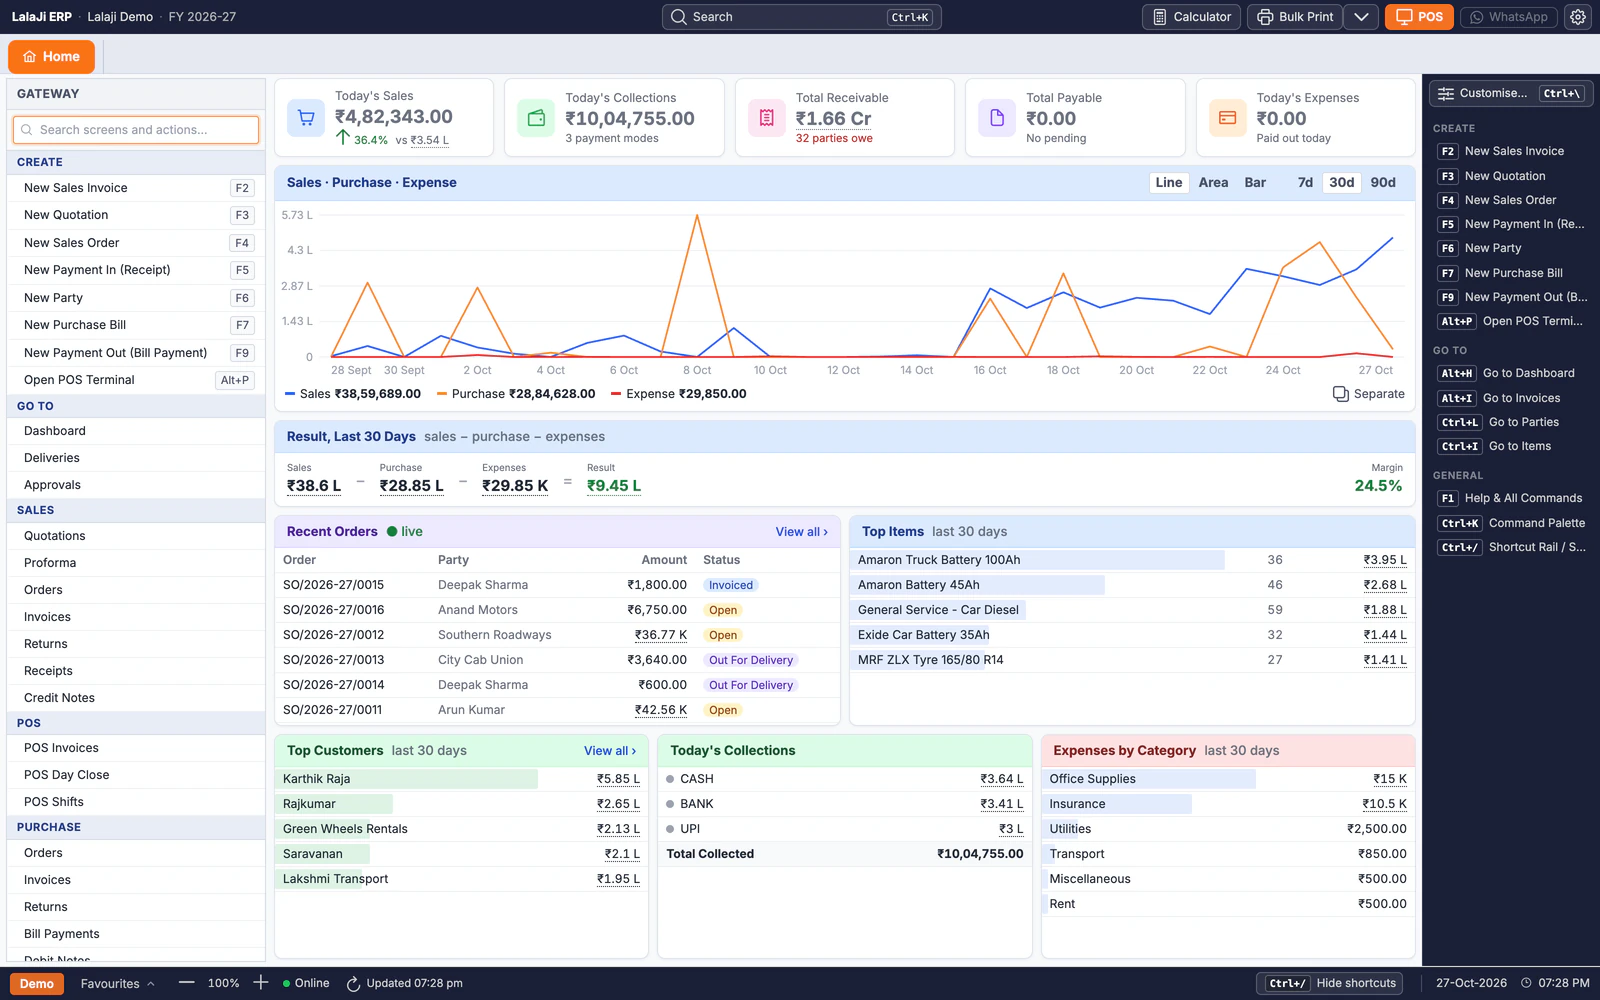
Task: Switch chart to Line view
Action: tap(1168, 183)
